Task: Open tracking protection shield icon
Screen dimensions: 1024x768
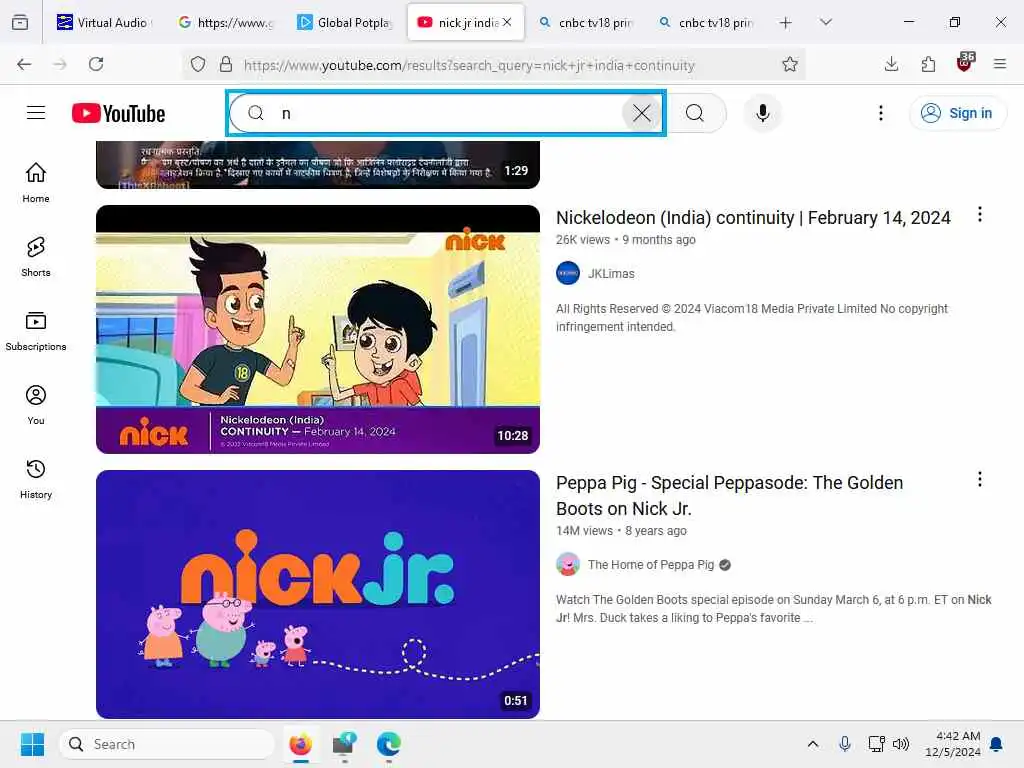Action: pyautogui.click(x=198, y=64)
